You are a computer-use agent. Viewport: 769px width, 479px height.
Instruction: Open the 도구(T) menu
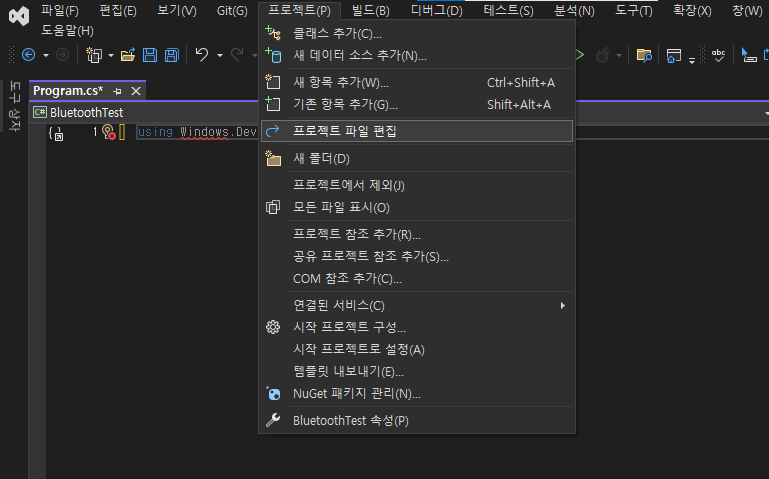click(x=634, y=10)
